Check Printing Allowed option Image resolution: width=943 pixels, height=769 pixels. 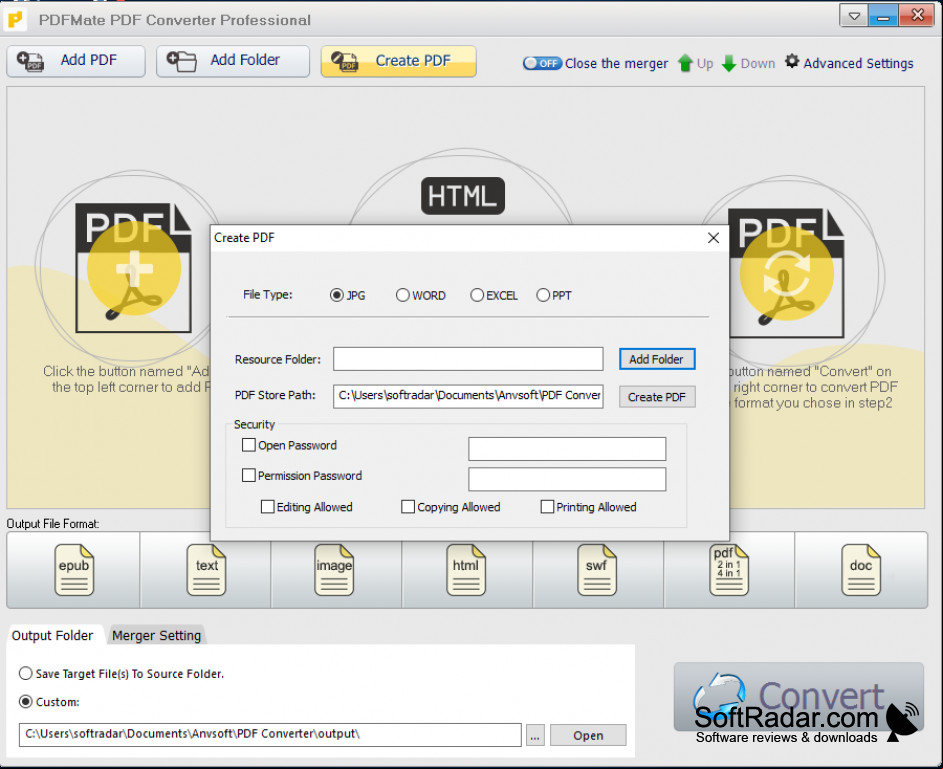547,507
